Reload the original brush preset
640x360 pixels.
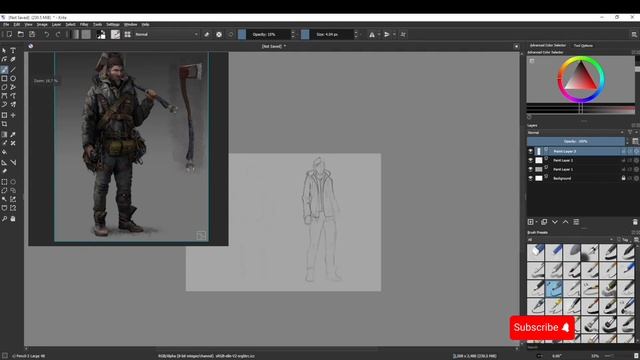(231, 35)
